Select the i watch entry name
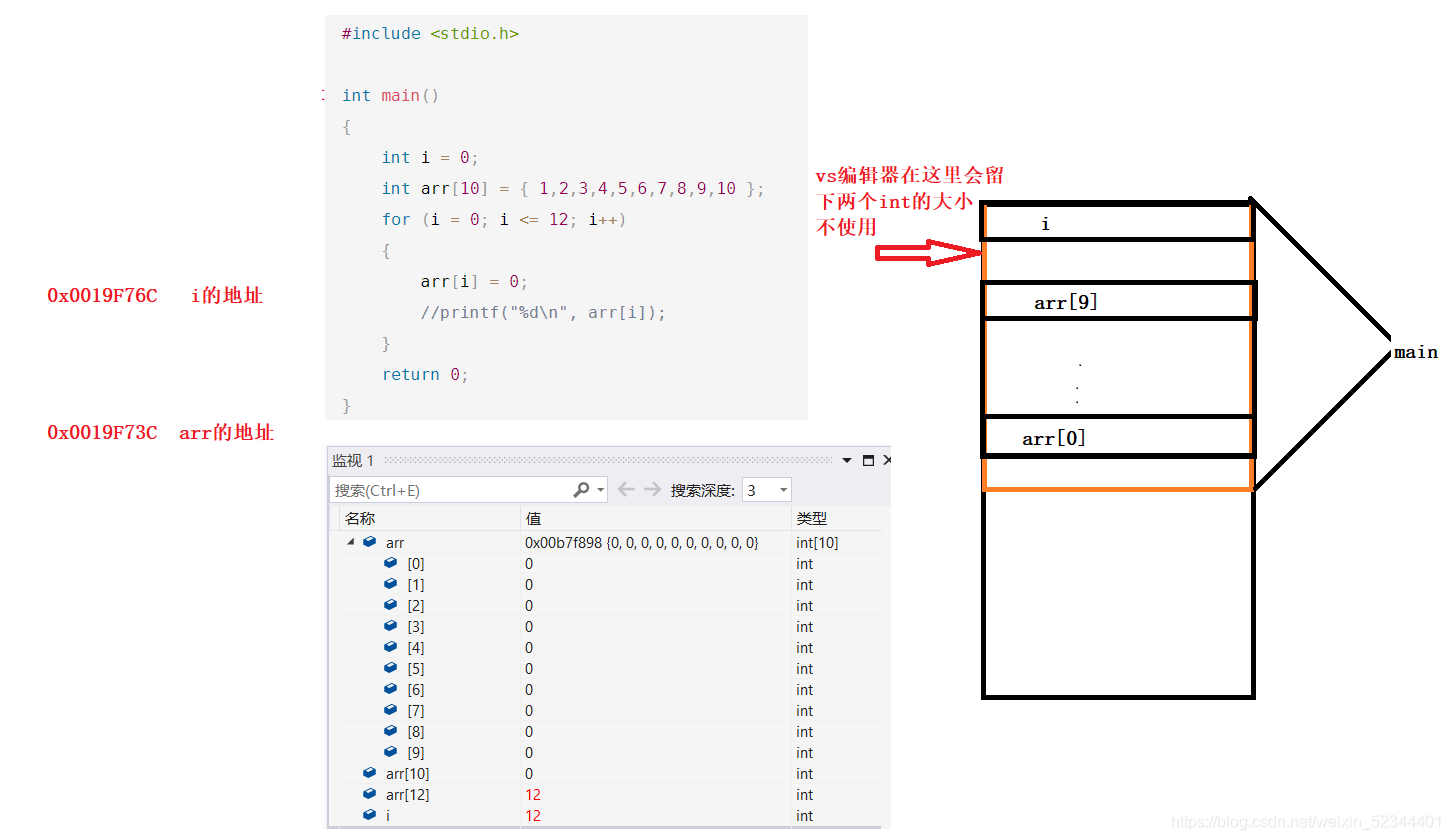 (x=388, y=816)
